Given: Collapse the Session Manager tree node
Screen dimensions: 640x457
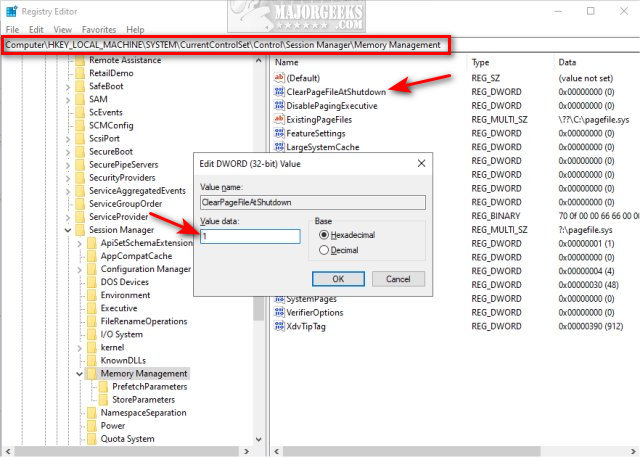Looking at the screenshot, I should click(x=68, y=230).
